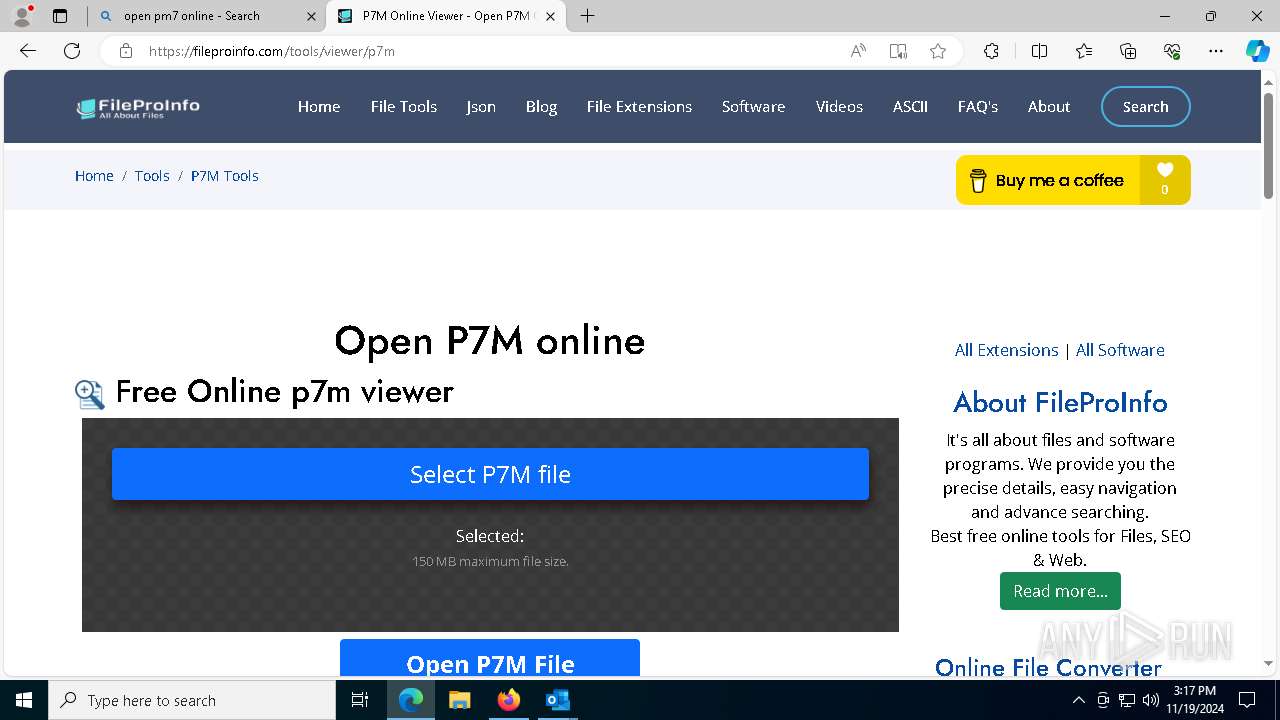Open Copilot sidebar icon
The height and width of the screenshot is (720, 1280).
(1257, 51)
